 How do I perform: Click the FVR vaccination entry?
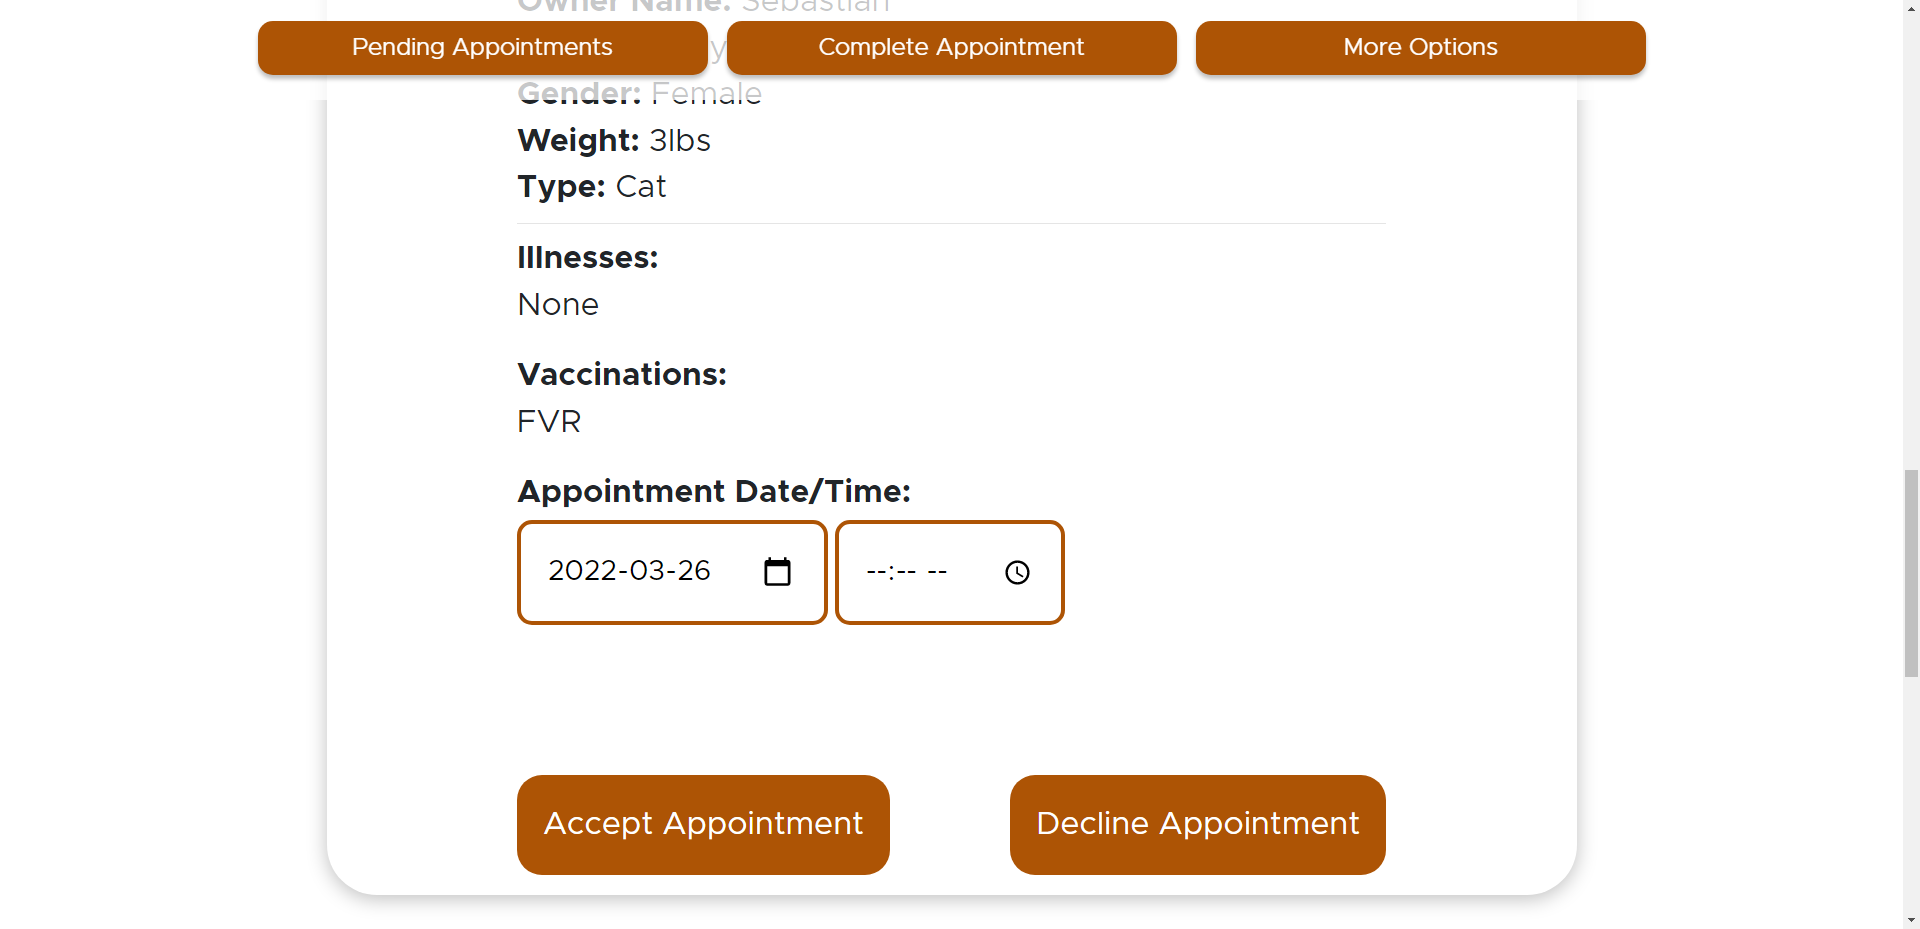pyautogui.click(x=549, y=422)
